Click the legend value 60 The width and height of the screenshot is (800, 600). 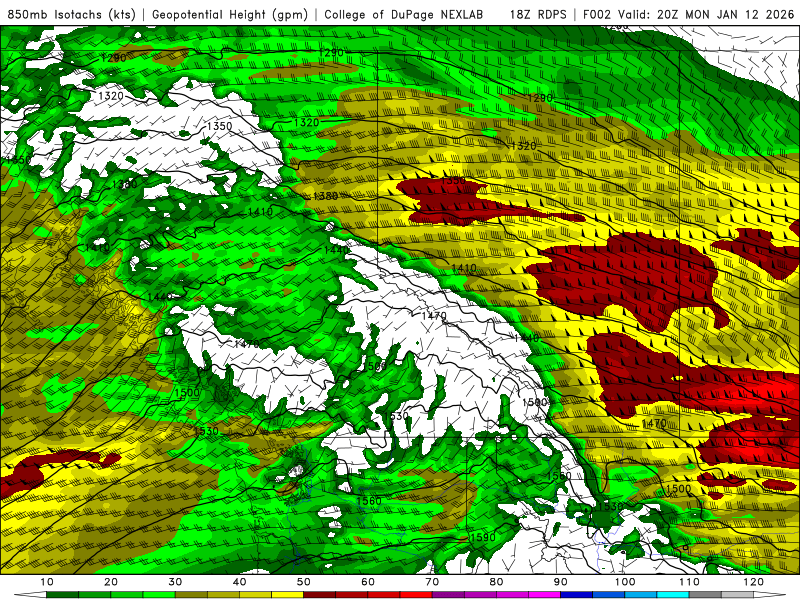click(368, 582)
